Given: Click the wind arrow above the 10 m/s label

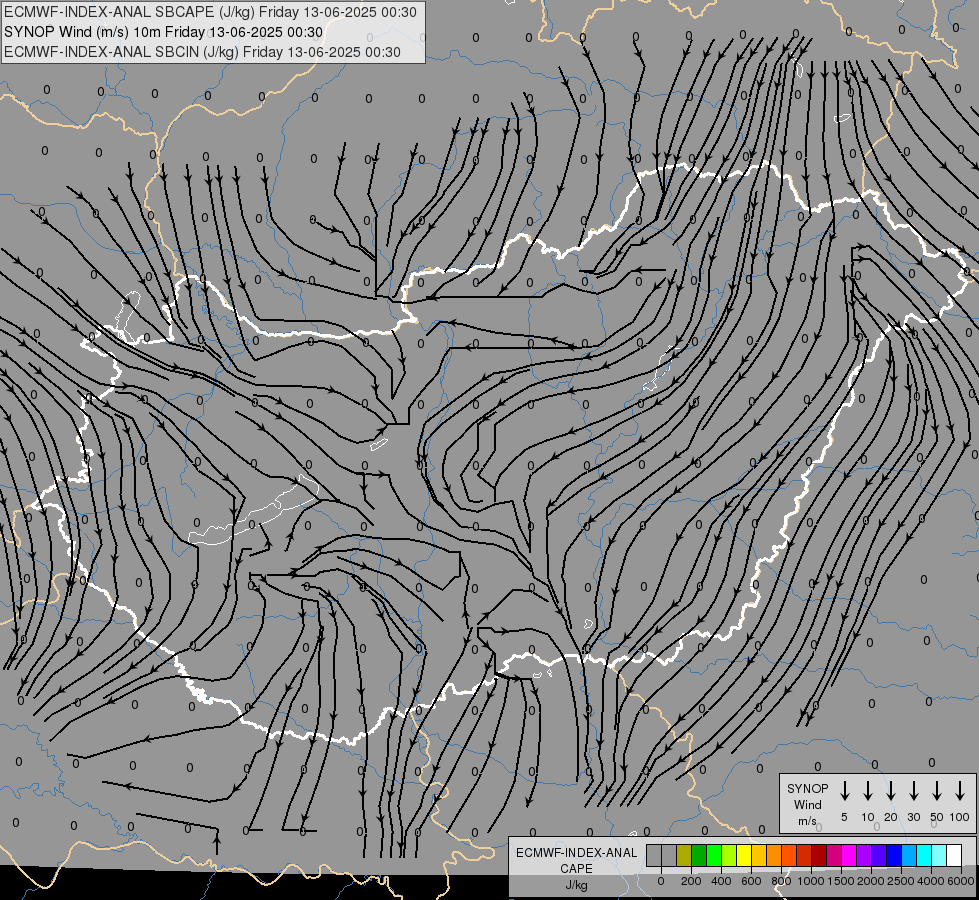Looking at the screenshot, I should tap(868, 791).
